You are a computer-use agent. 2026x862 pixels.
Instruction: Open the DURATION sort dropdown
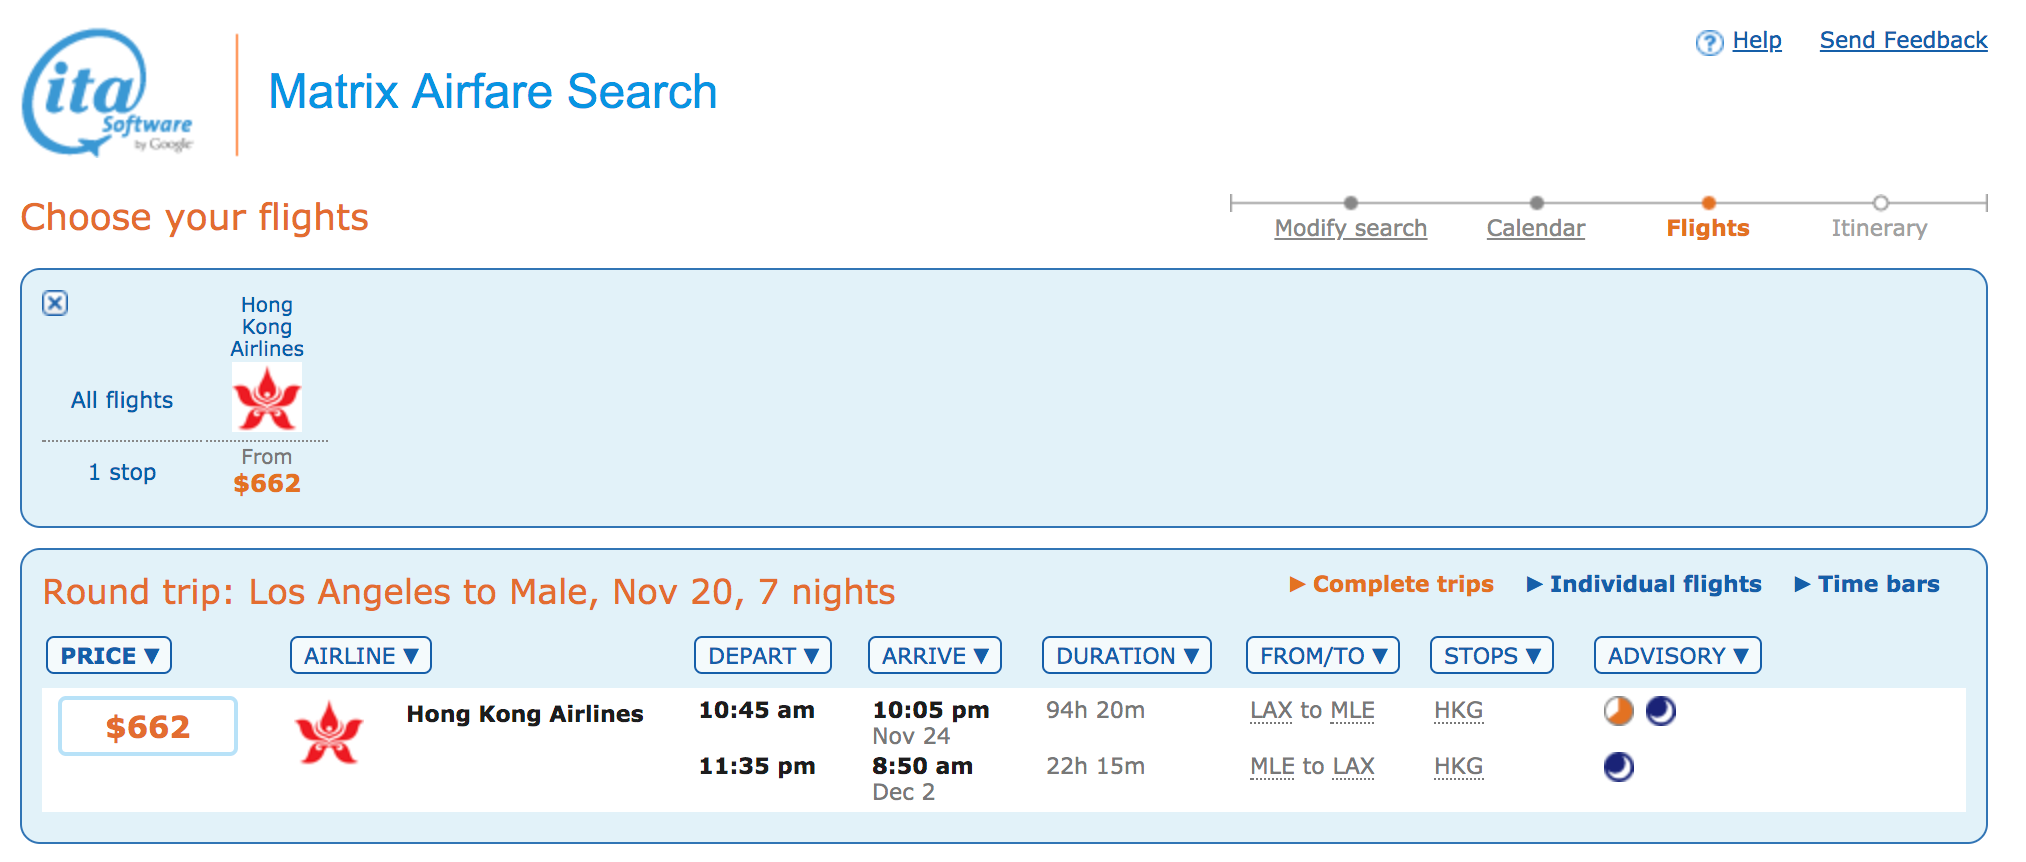1126,656
